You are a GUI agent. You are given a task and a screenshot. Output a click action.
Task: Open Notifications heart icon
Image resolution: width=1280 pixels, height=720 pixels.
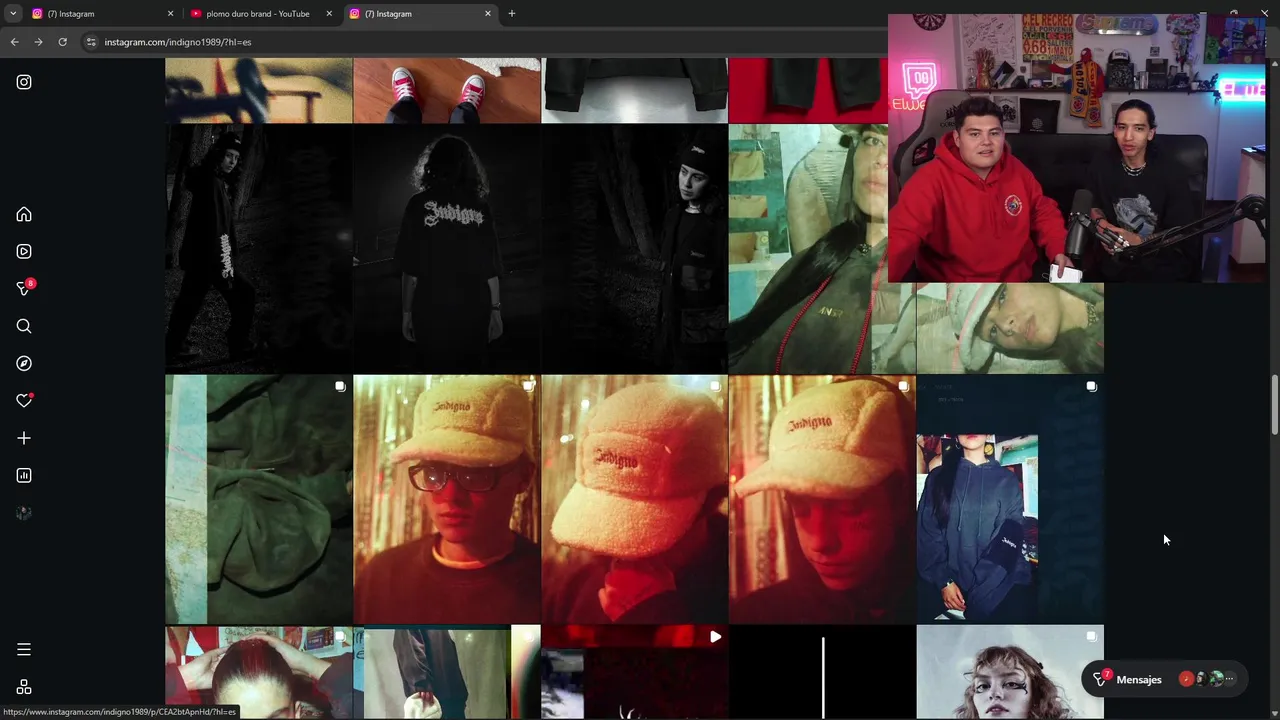pos(24,400)
